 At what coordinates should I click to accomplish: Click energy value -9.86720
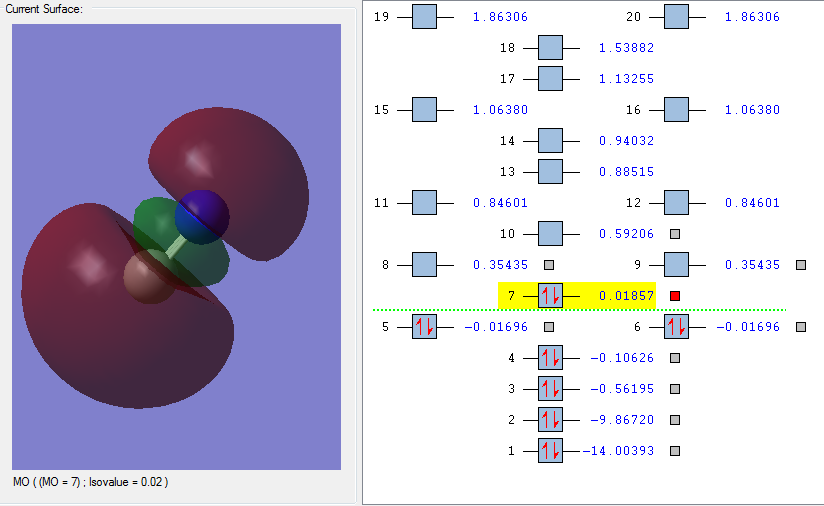(622, 420)
